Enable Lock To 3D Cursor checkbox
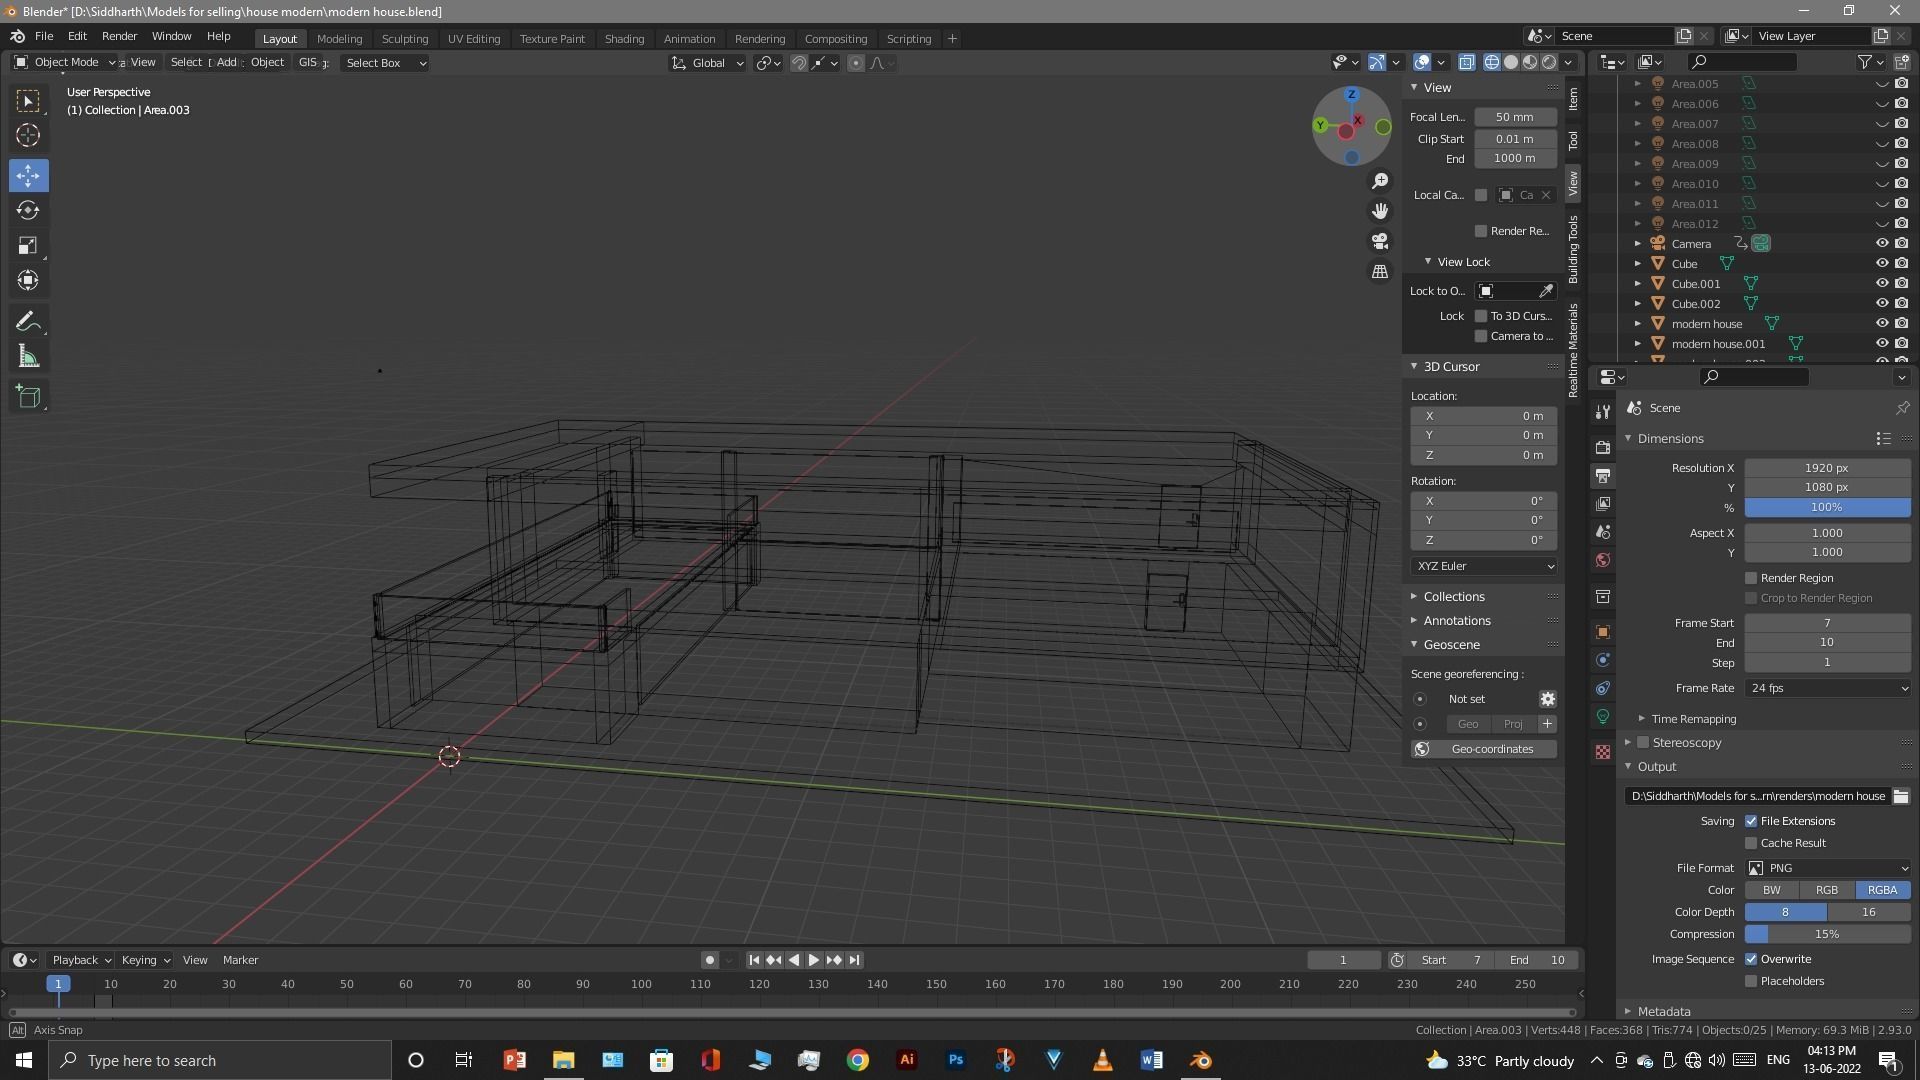1920x1080 pixels. (x=1481, y=316)
